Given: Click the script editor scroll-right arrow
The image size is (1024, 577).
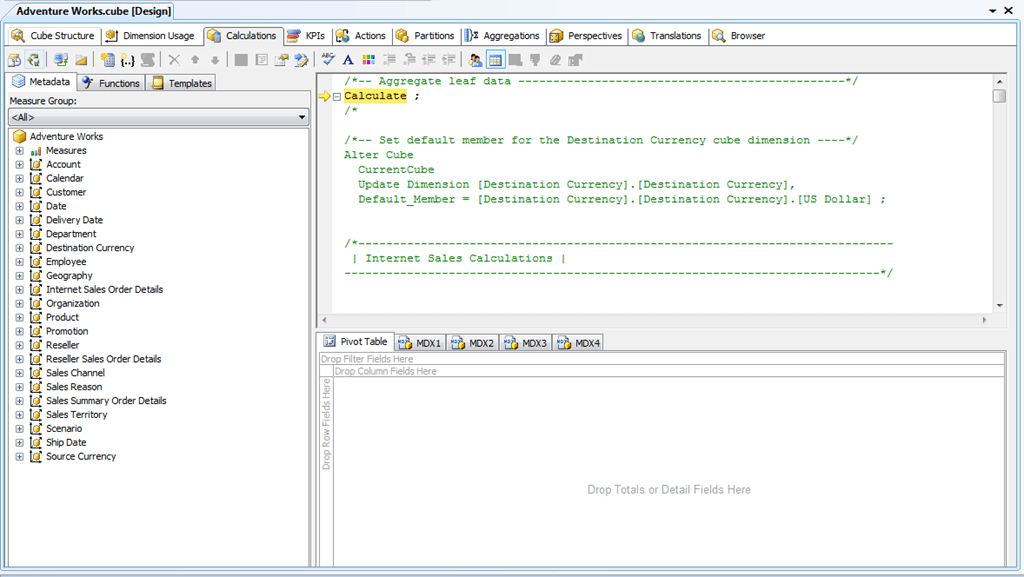Looking at the screenshot, I should tap(985, 320).
